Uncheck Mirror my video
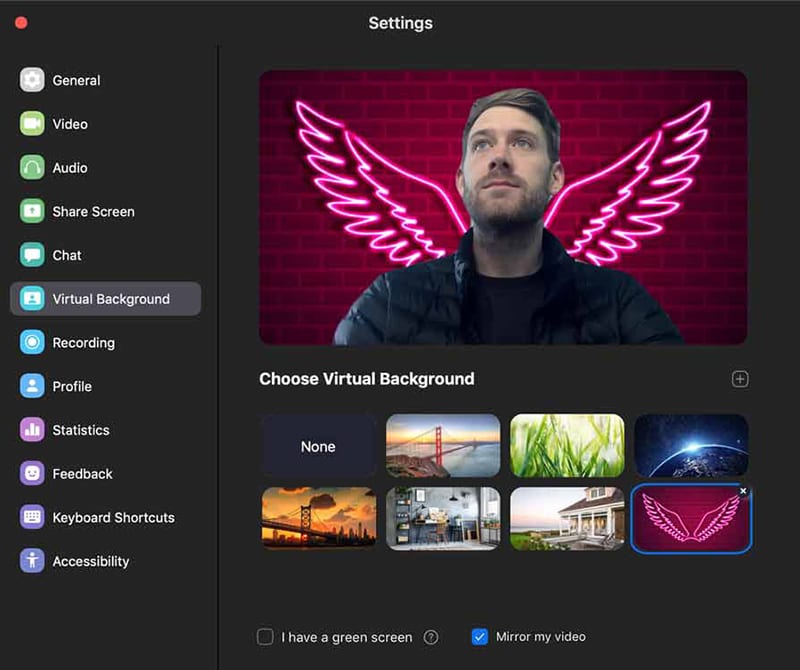 480,637
